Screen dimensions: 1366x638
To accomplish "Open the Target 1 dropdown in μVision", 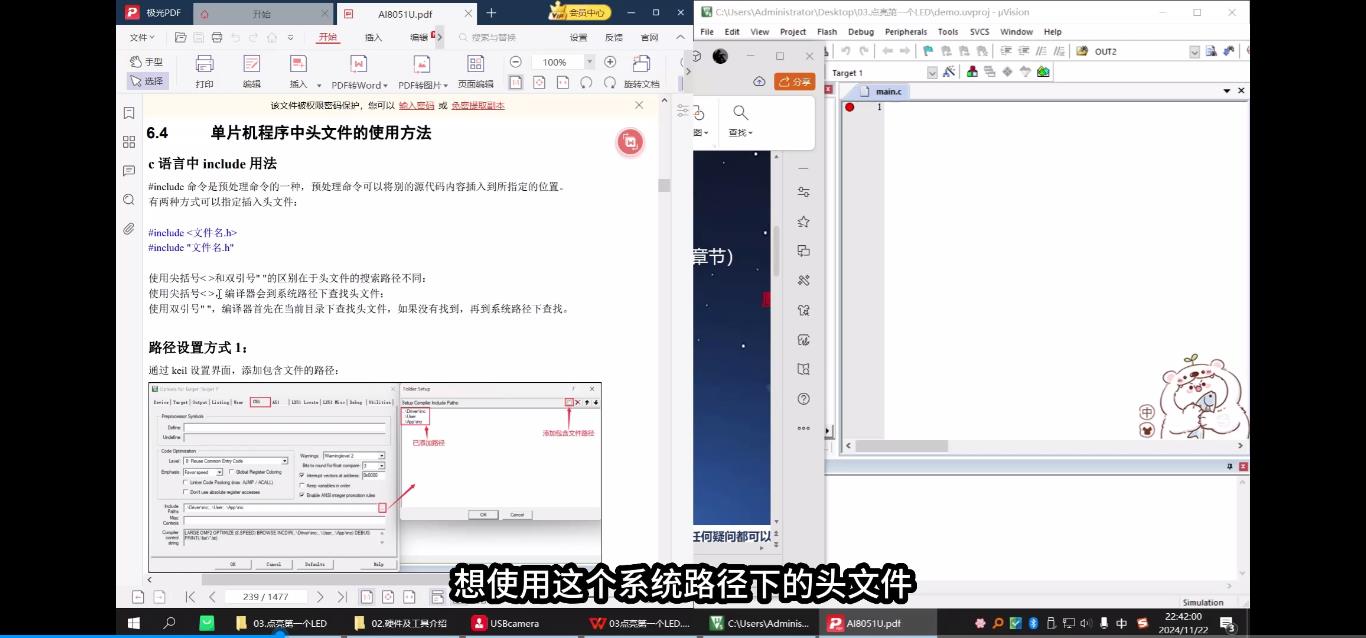I will [x=932, y=72].
